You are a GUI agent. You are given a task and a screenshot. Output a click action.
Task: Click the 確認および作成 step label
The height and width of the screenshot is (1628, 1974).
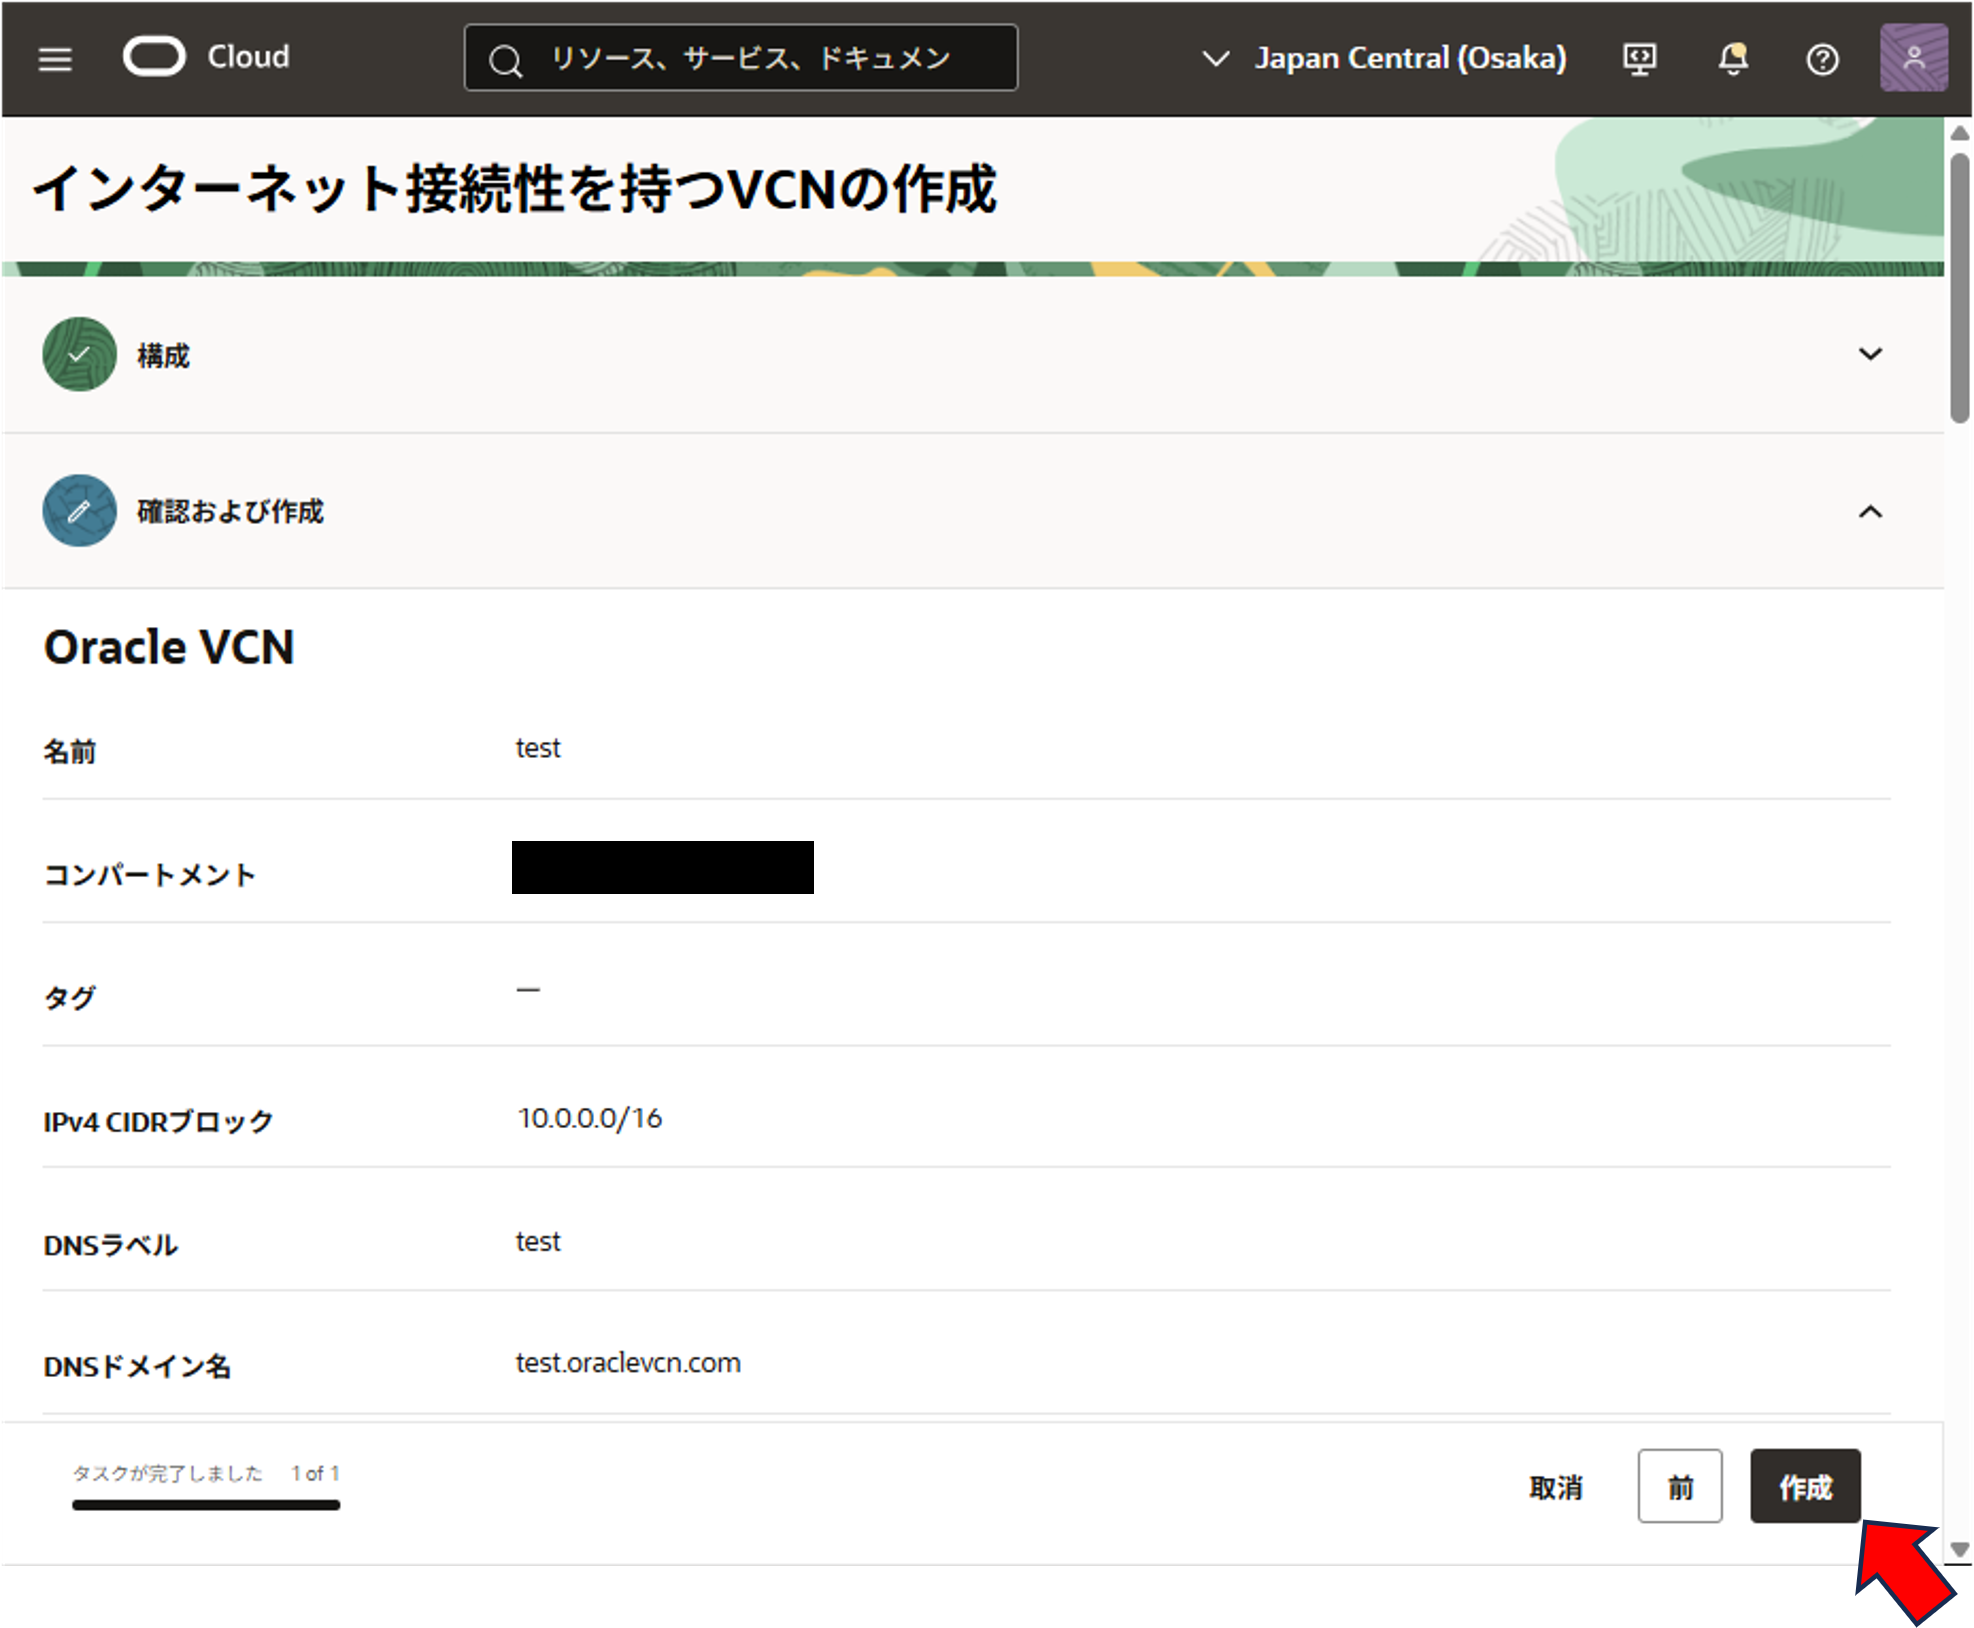coord(230,512)
